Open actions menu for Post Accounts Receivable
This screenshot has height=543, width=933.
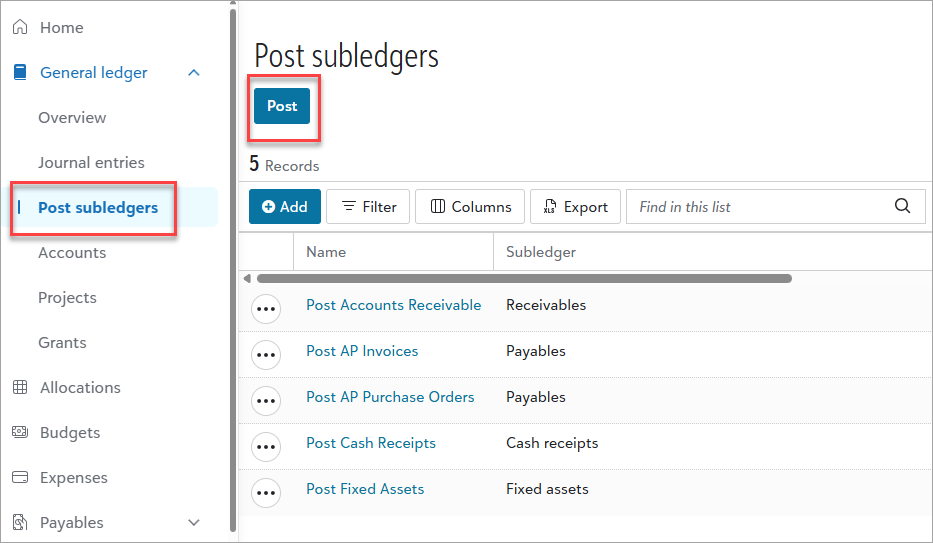click(265, 309)
